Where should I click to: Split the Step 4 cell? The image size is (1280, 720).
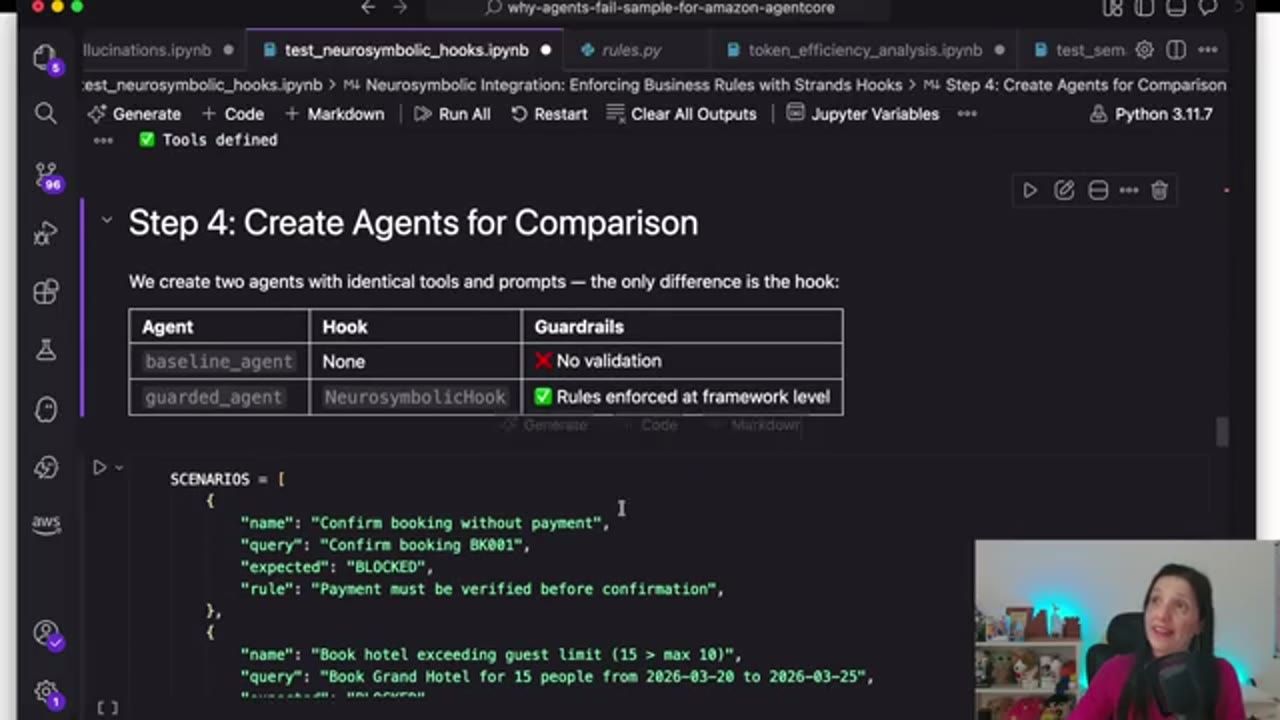tap(1098, 190)
